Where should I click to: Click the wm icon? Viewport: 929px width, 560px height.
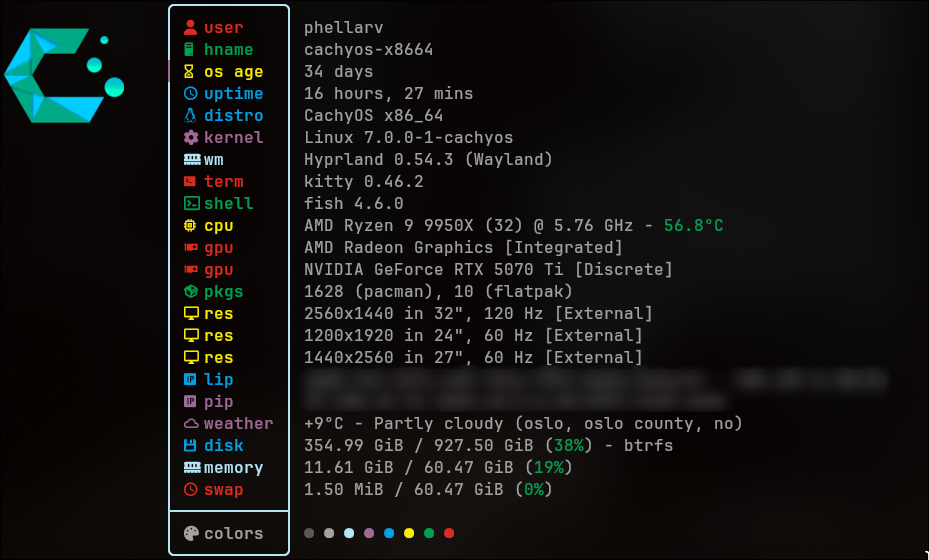pos(191,159)
